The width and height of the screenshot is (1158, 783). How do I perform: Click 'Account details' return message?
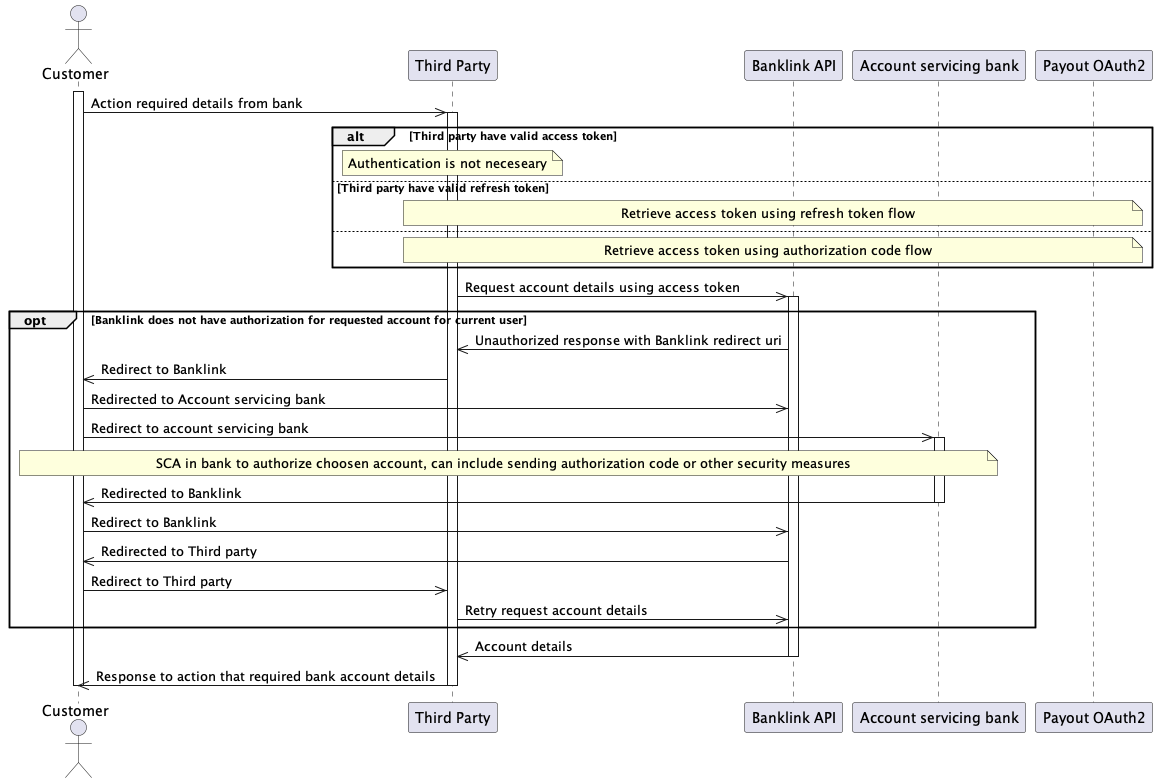523,646
